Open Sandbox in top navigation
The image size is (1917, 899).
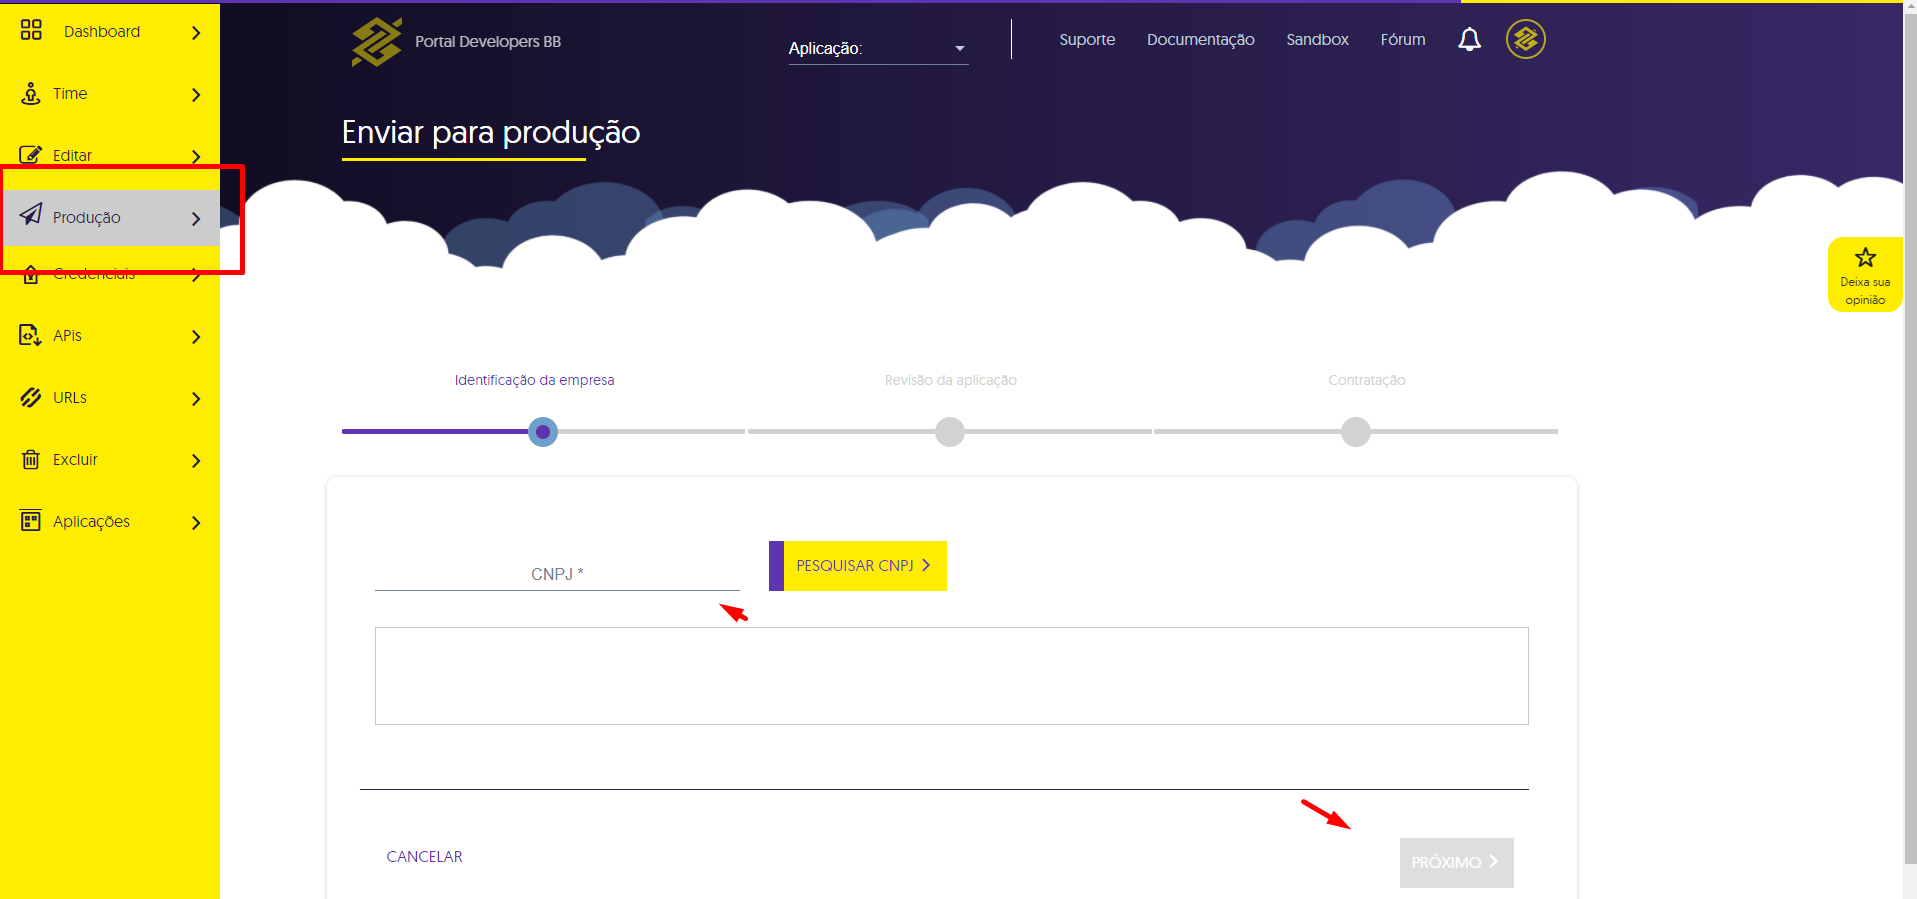click(x=1317, y=39)
